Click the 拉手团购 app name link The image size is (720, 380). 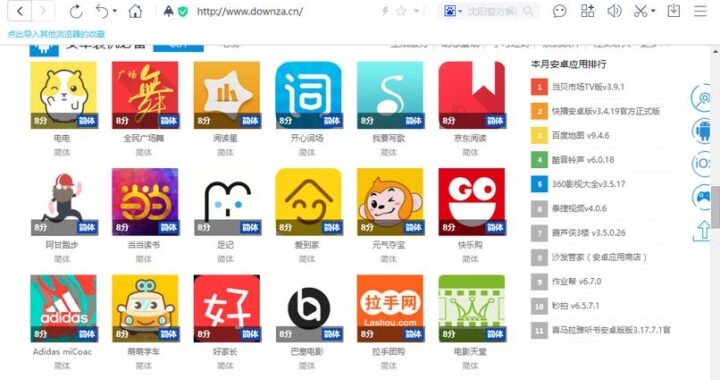point(388,352)
